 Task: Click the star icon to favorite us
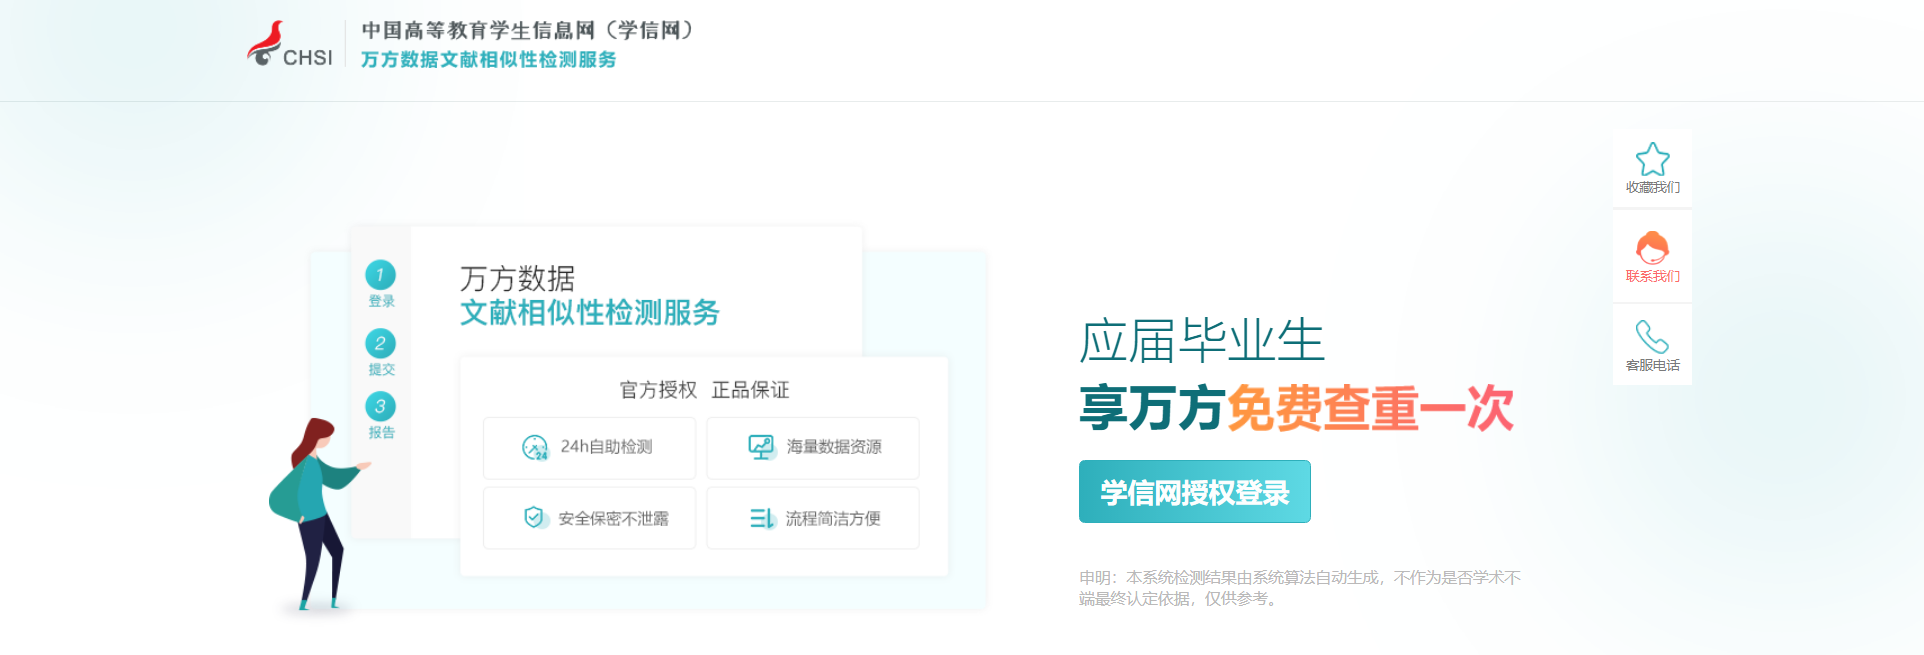click(1652, 159)
